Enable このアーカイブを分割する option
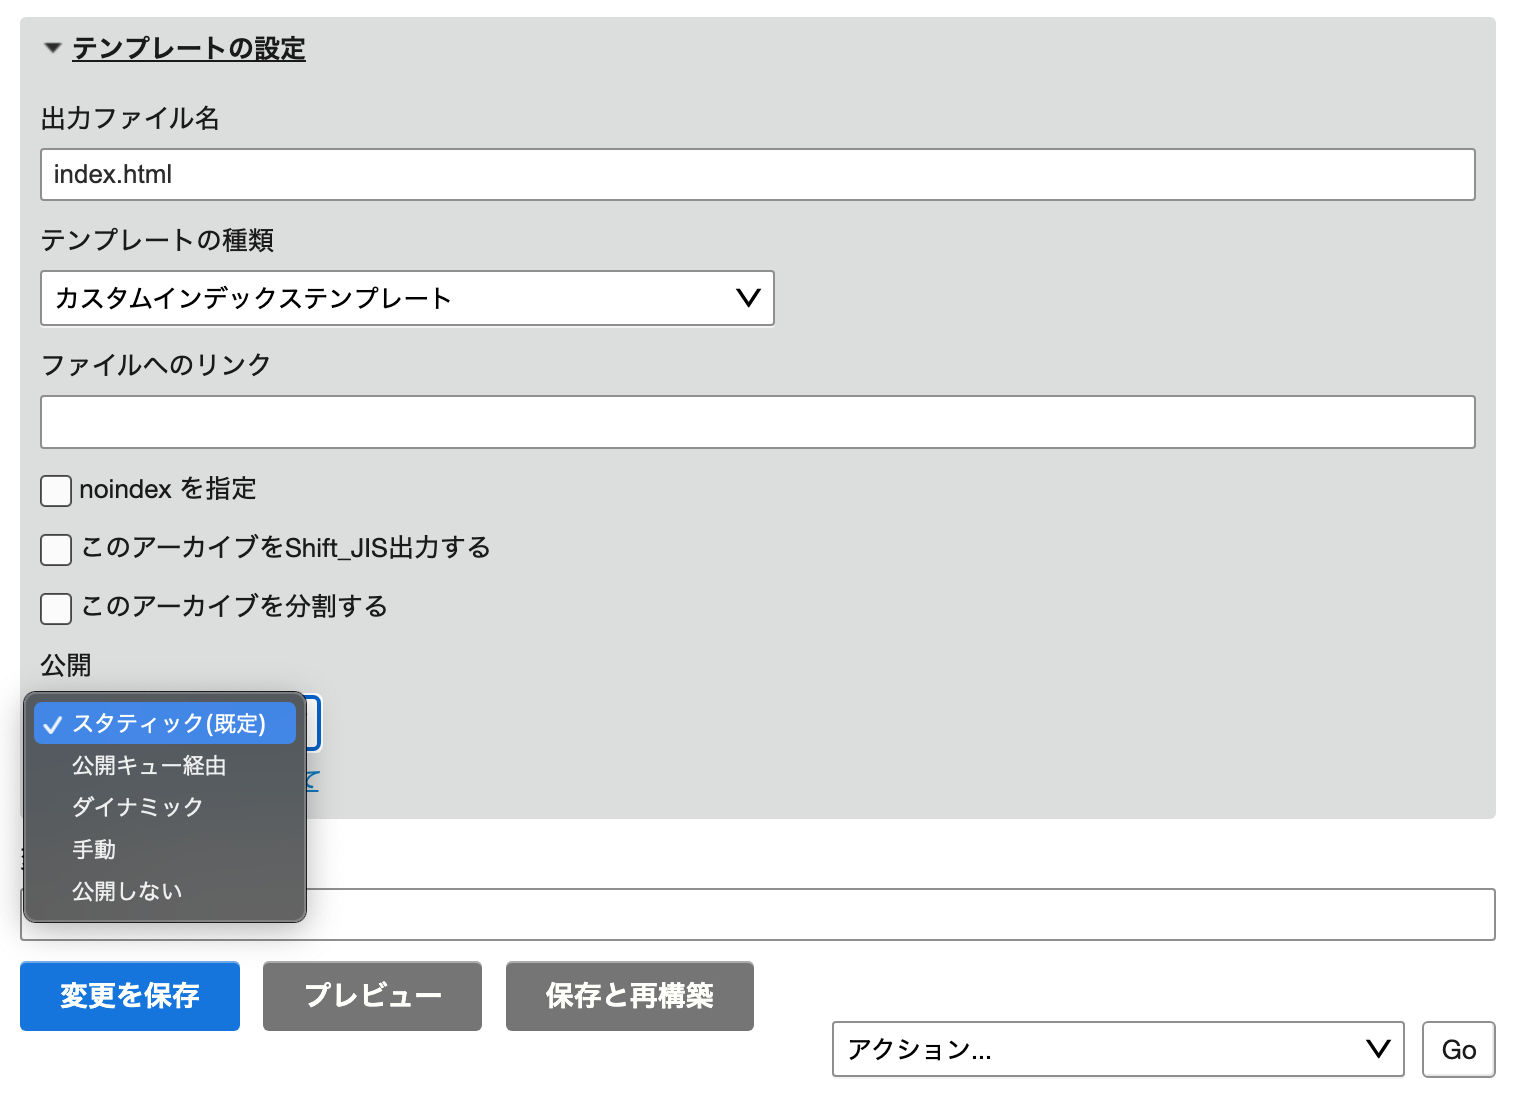Viewport: 1522px width, 1100px height. point(56,608)
